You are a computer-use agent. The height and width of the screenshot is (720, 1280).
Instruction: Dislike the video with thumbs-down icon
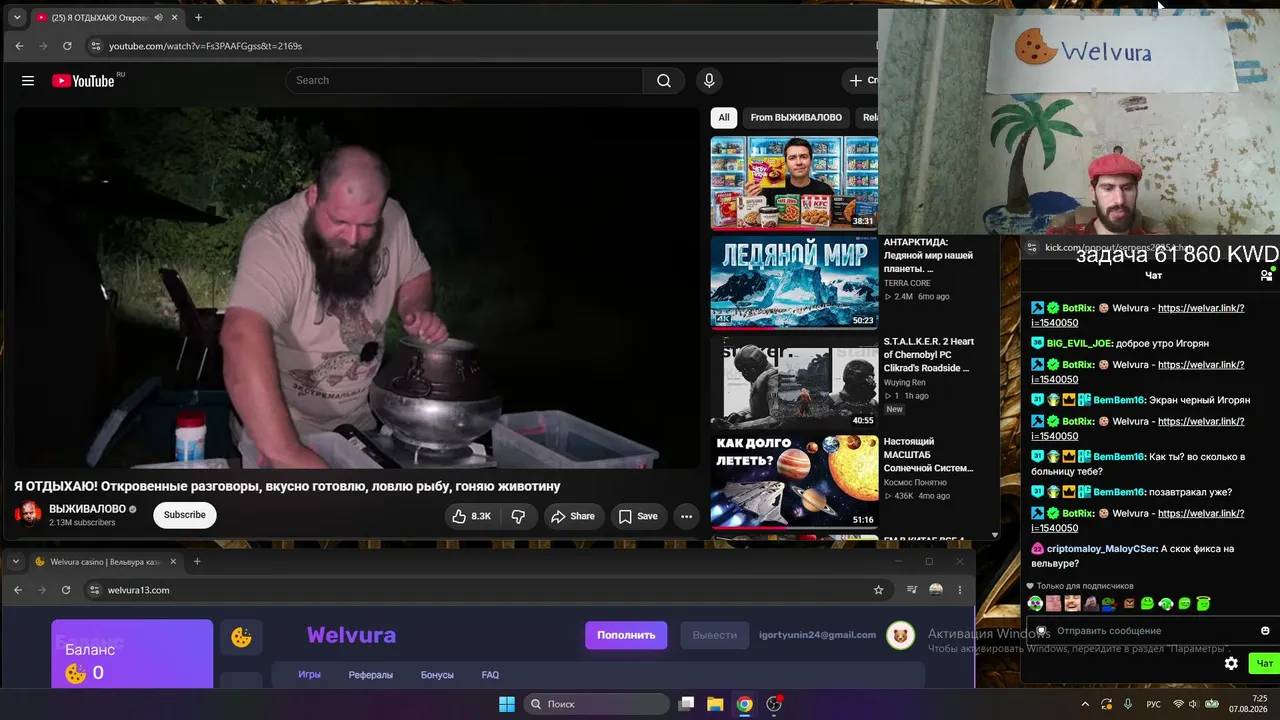point(518,516)
